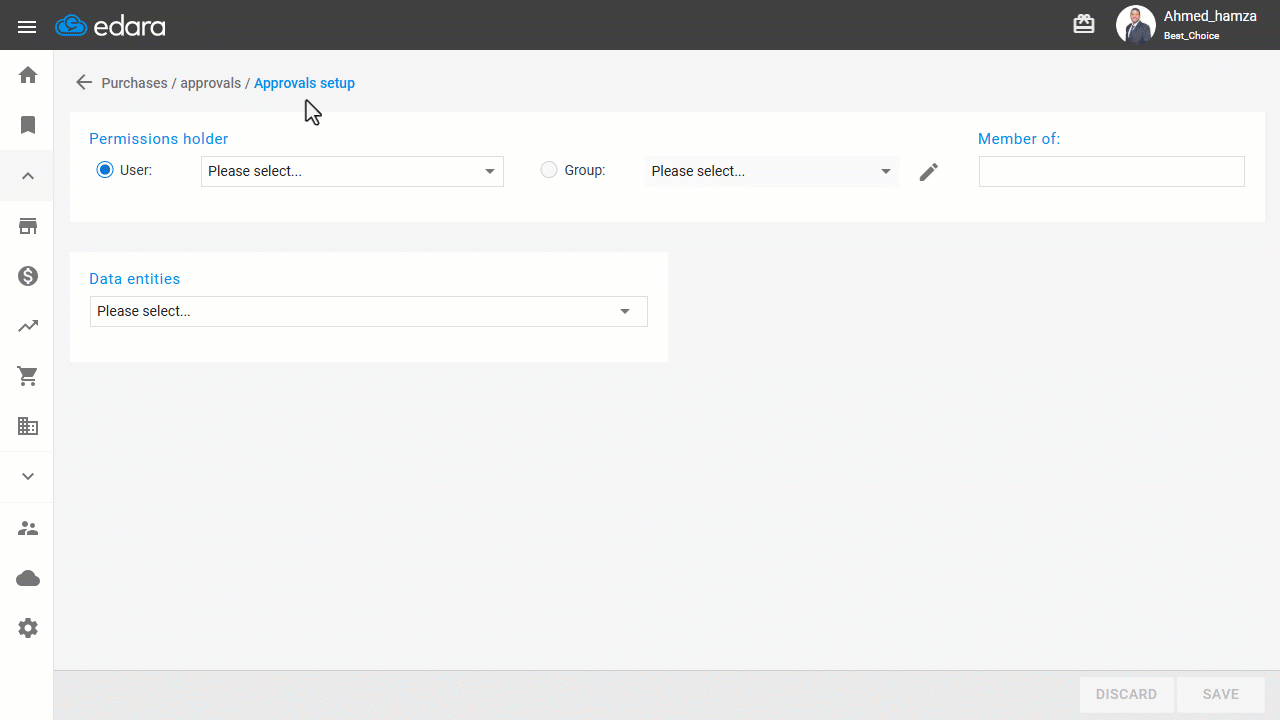Click the Permissions holder heading
This screenshot has height=720, width=1280.
(159, 139)
